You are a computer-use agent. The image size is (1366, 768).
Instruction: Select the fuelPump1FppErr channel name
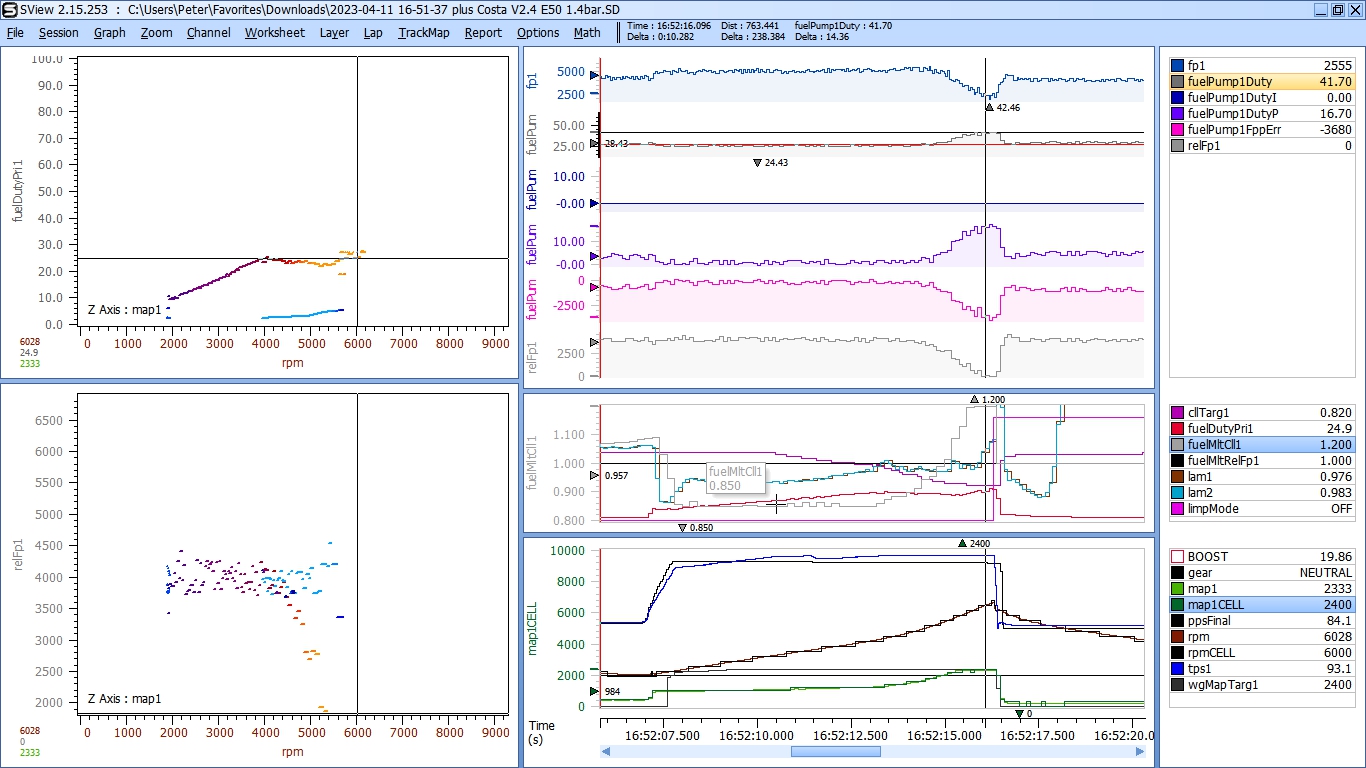(x=1236, y=130)
